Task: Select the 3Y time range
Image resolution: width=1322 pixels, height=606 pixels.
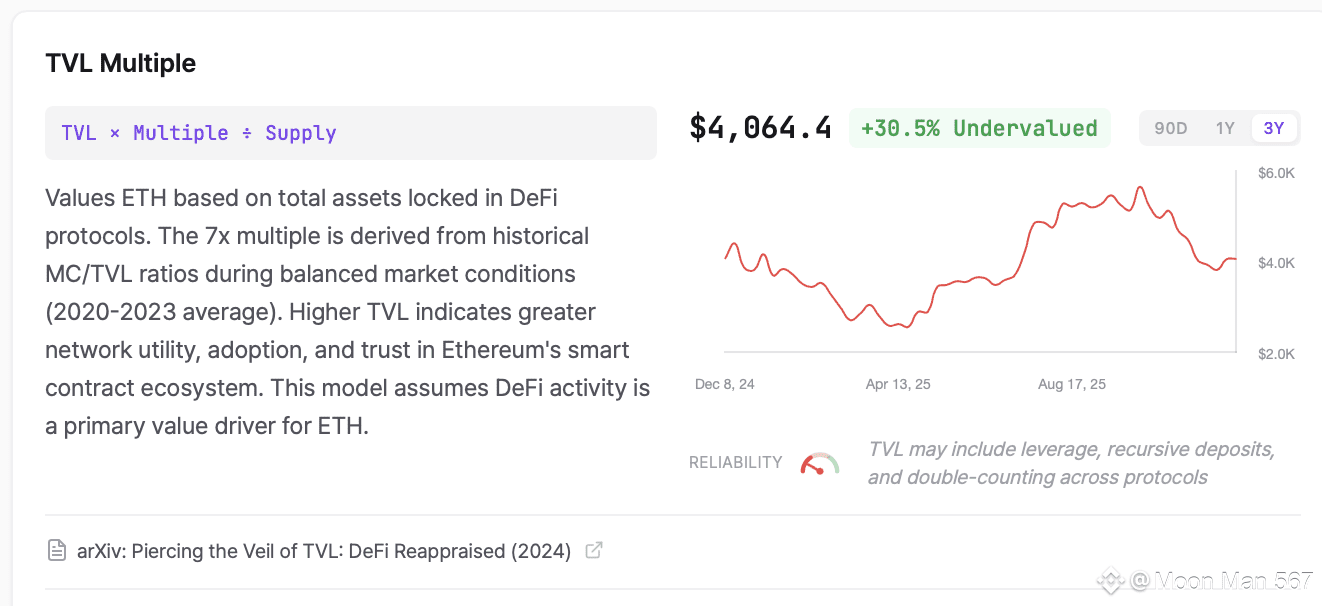Action: pos(1273,128)
